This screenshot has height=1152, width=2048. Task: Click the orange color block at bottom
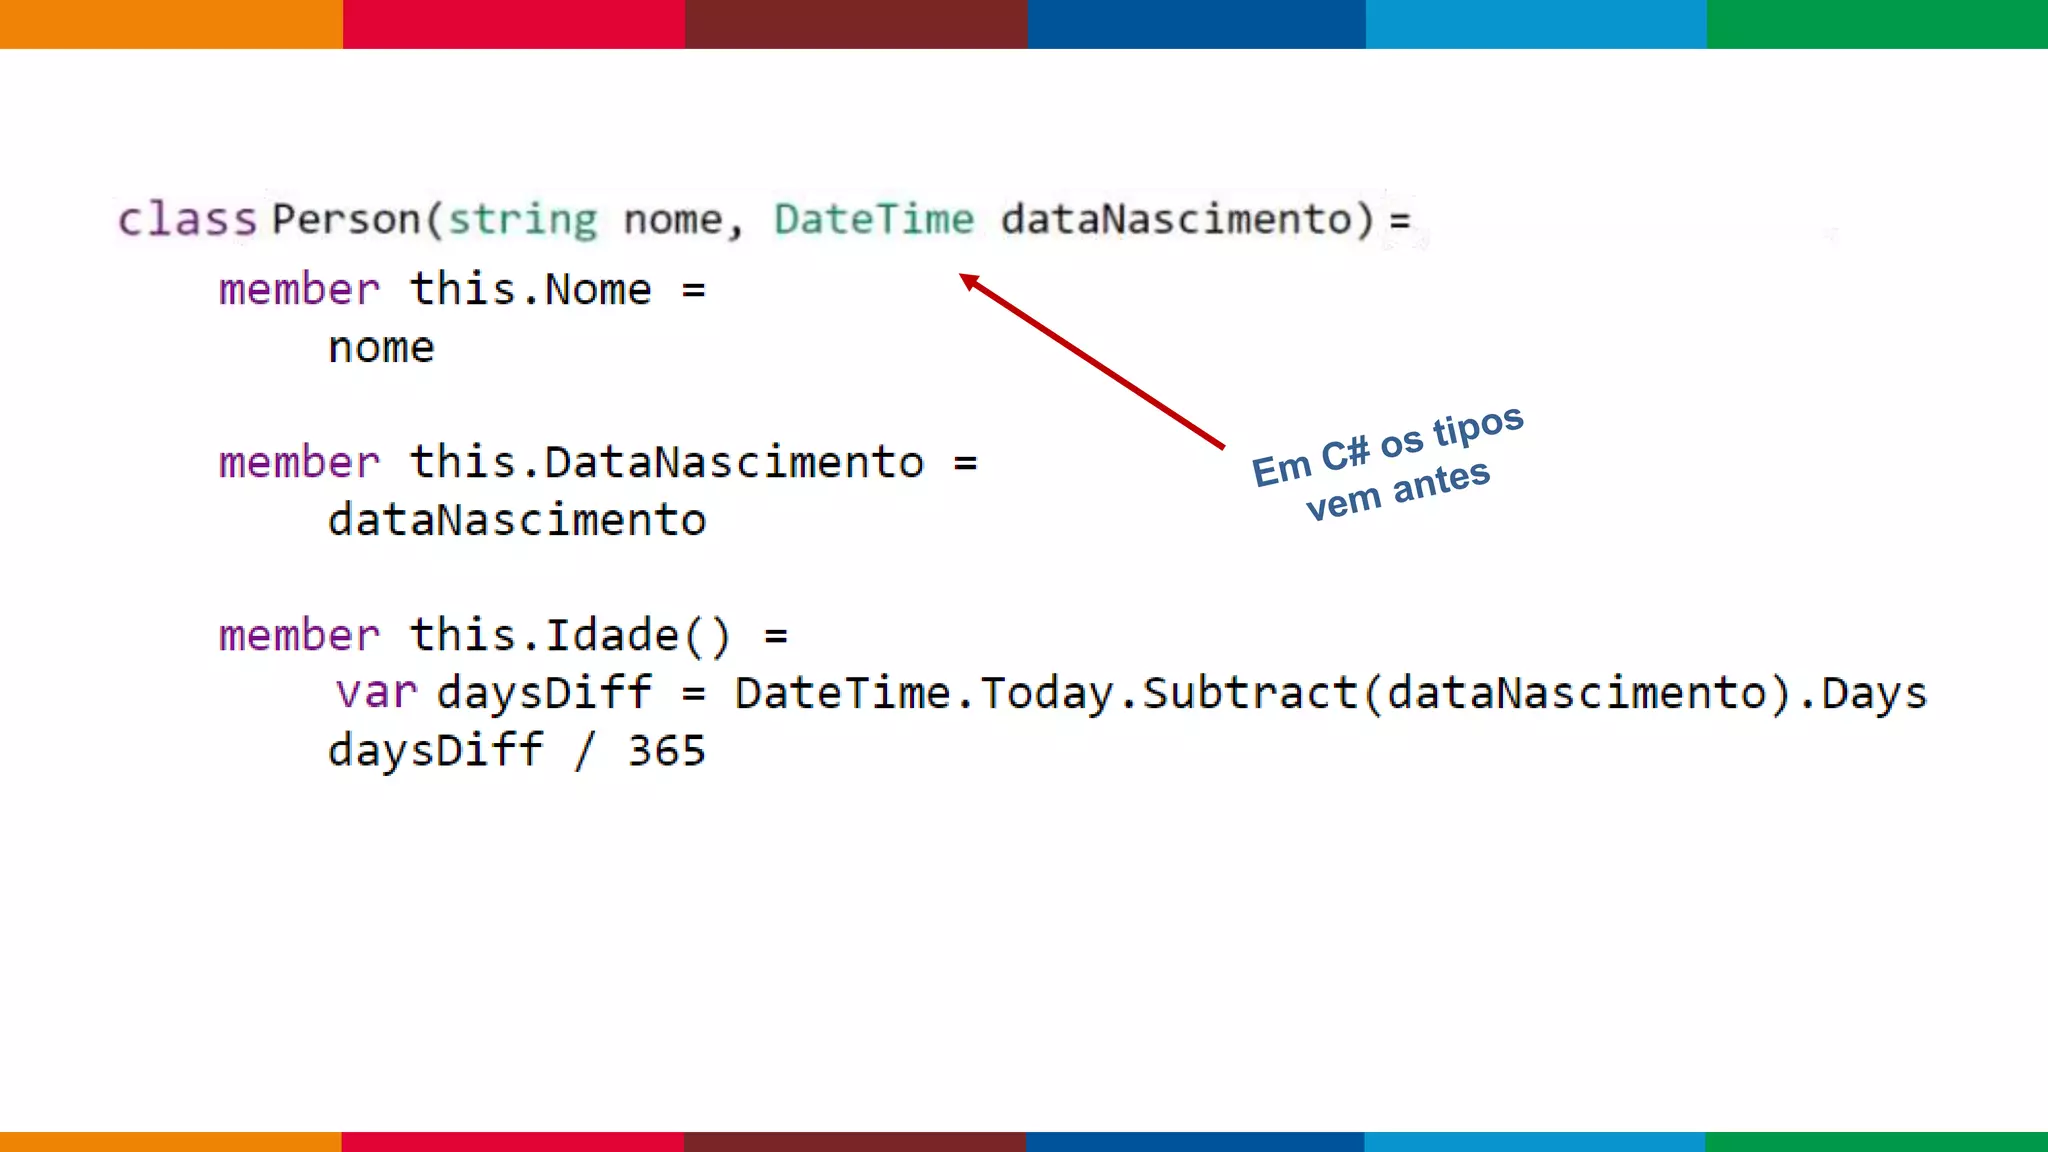(170, 1141)
